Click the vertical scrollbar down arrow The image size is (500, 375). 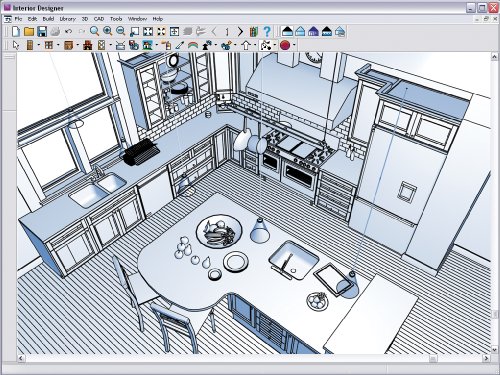pyautogui.click(x=494, y=349)
